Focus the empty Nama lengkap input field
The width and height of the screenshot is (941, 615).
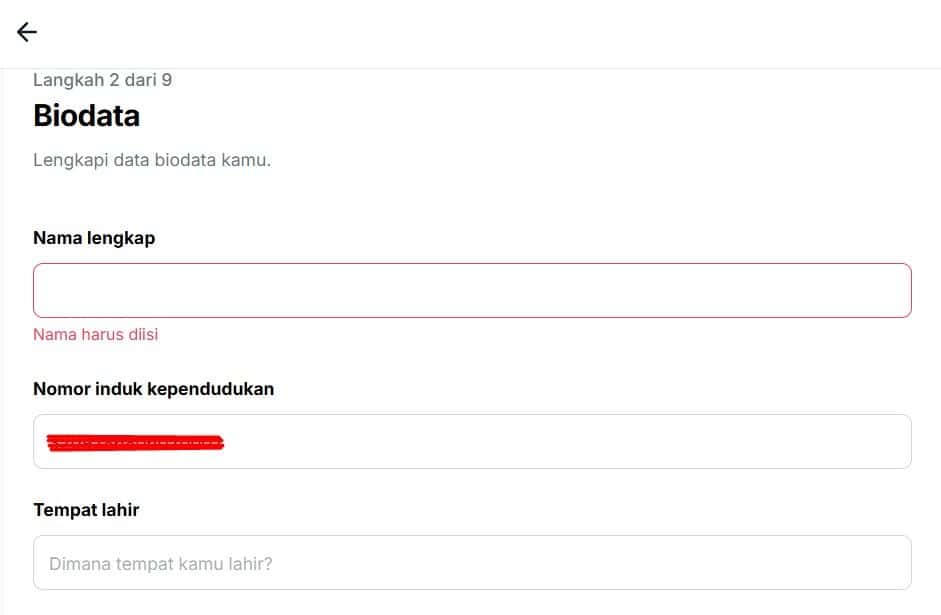[x=472, y=290]
